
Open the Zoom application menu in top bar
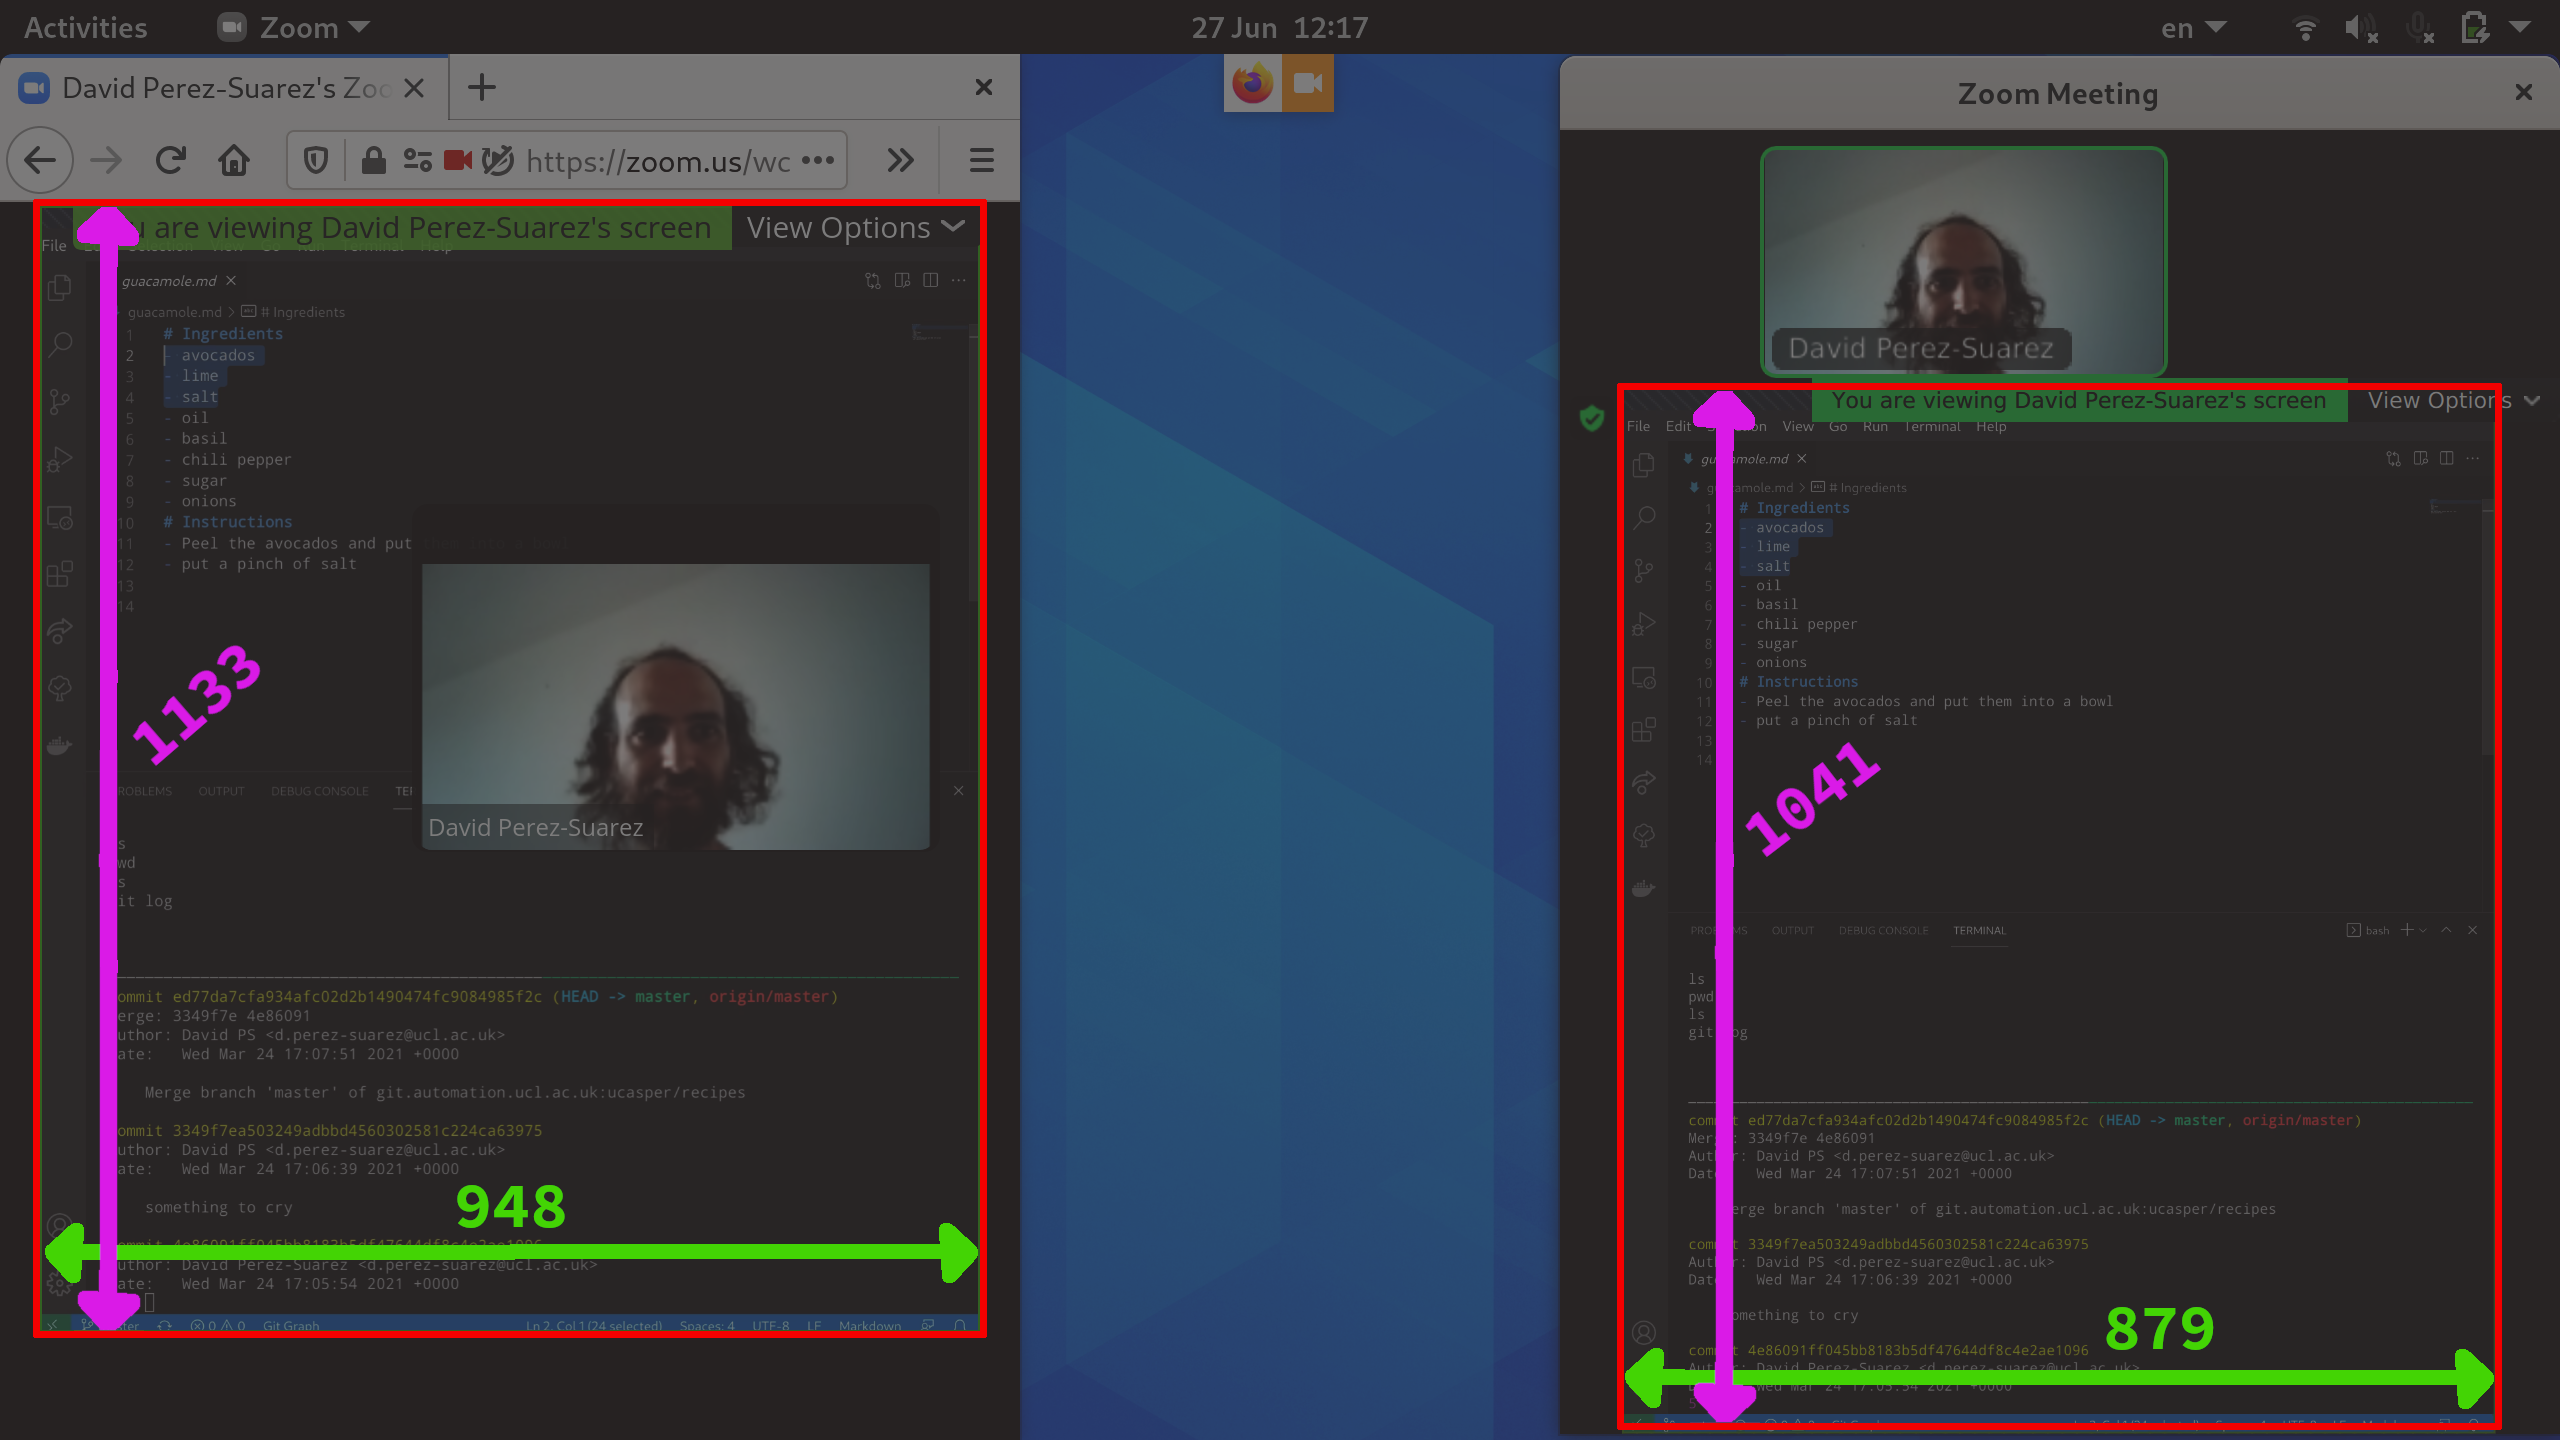pyautogui.click(x=294, y=27)
